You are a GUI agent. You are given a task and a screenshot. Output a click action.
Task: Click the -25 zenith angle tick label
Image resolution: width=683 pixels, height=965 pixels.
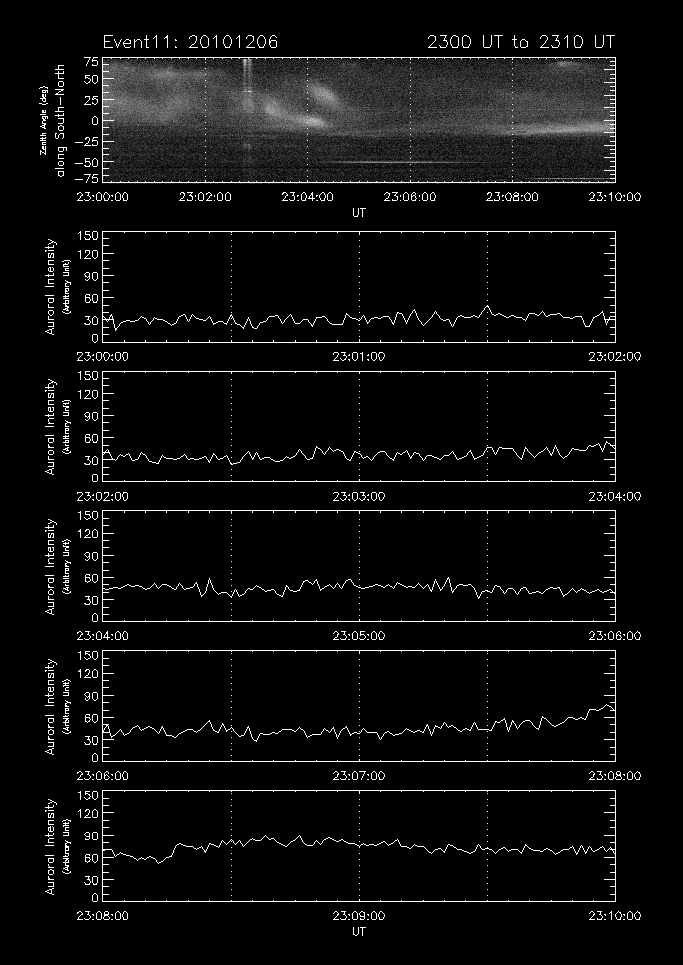[87, 143]
